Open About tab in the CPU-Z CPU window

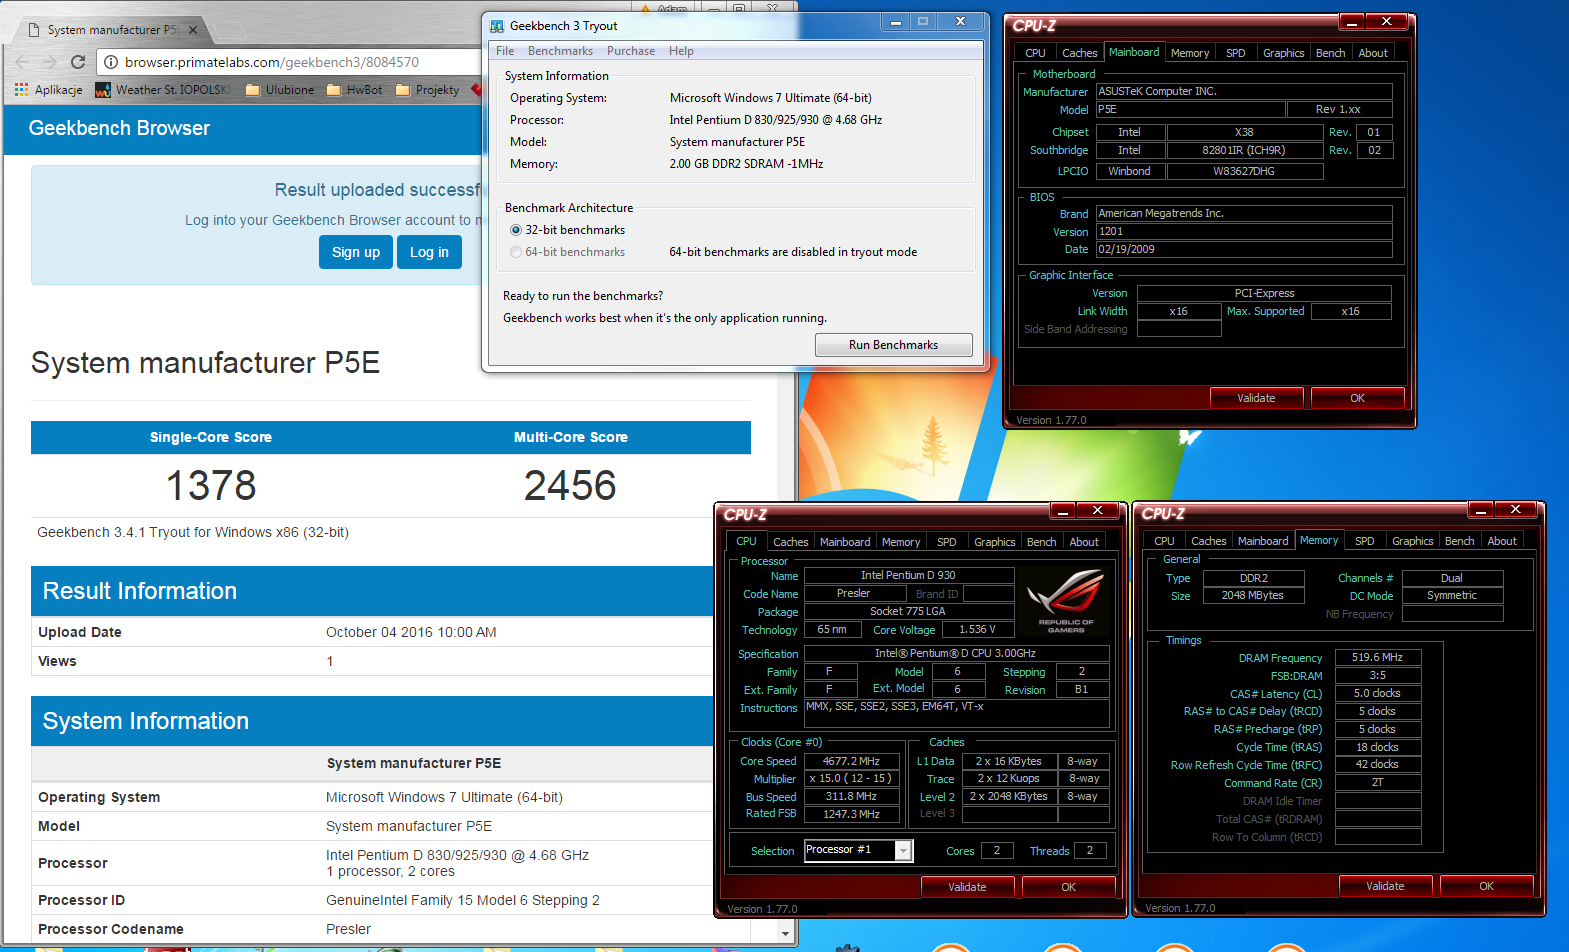[x=1084, y=542]
